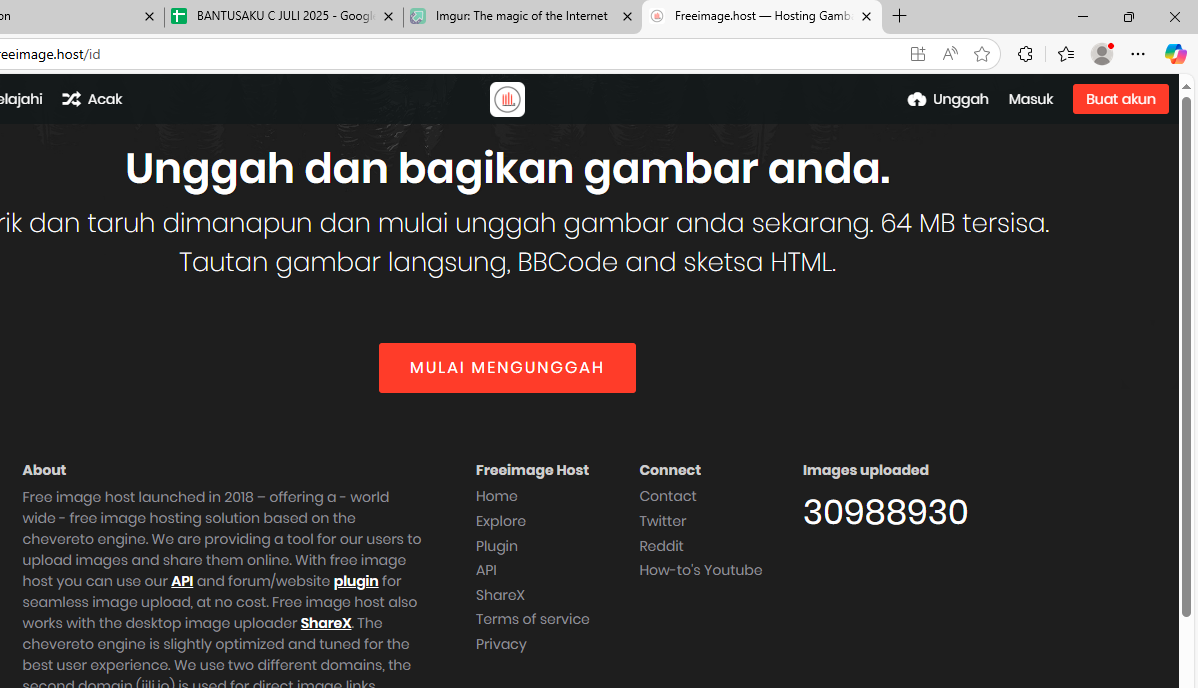The image size is (1198, 688).
Task: Open a new tab with plus button
Action: [x=899, y=16]
